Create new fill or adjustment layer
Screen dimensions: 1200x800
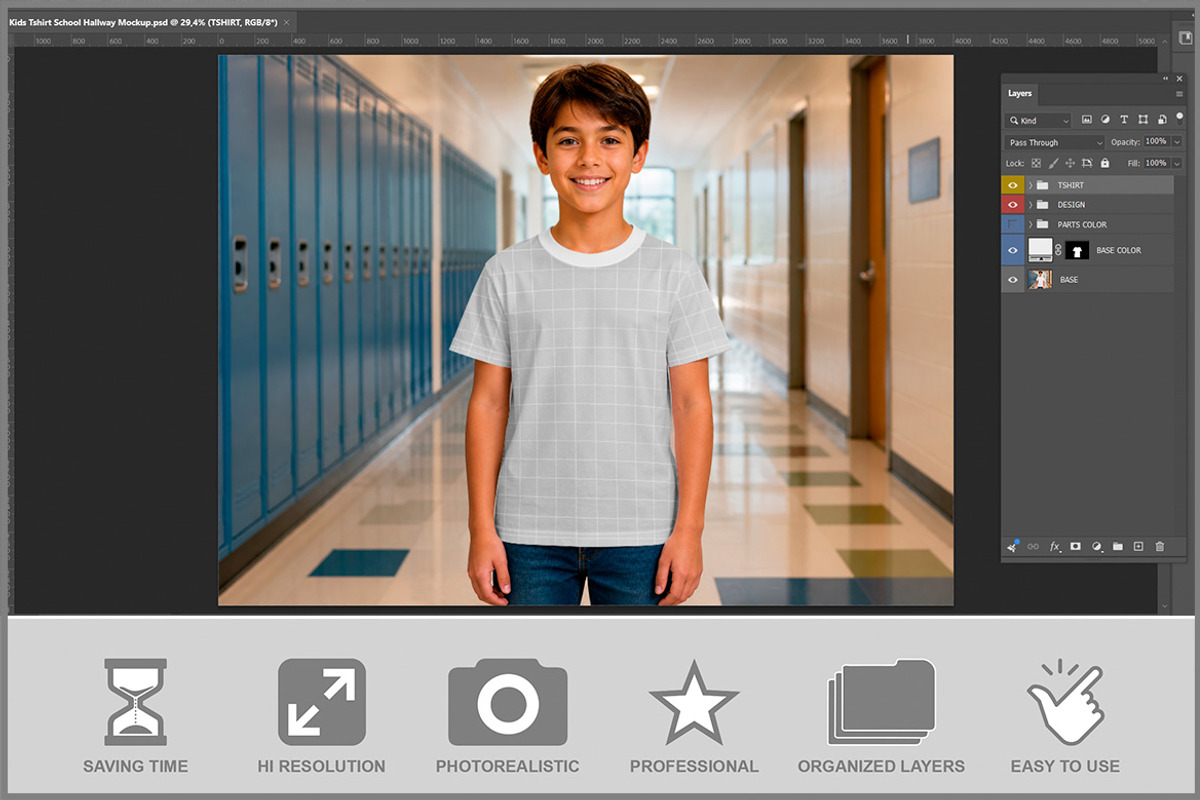pos(1097,547)
